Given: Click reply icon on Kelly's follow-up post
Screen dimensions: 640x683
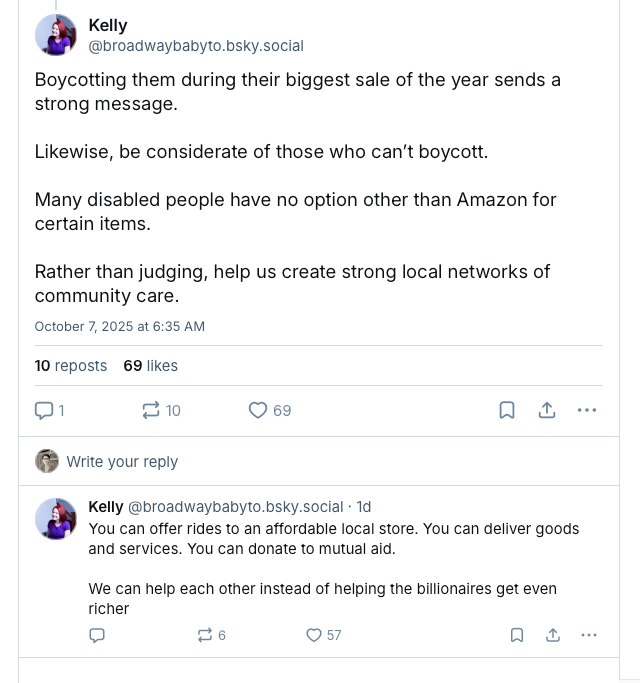Looking at the screenshot, I should (97, 635).
